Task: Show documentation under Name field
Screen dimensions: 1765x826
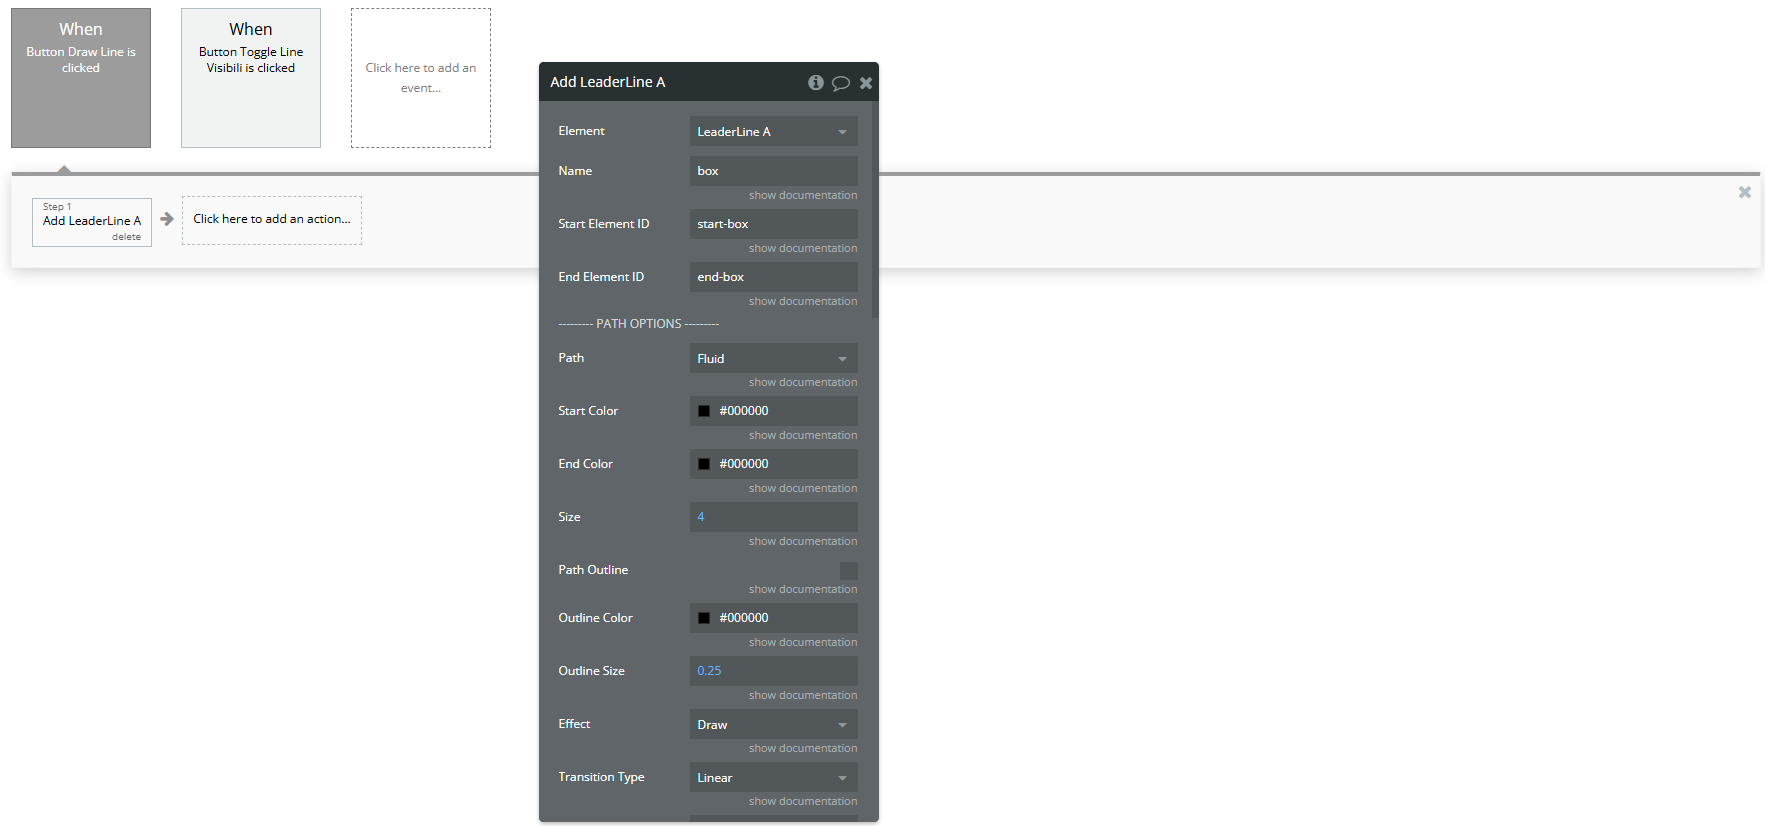Action: click(x=803, y=195)
